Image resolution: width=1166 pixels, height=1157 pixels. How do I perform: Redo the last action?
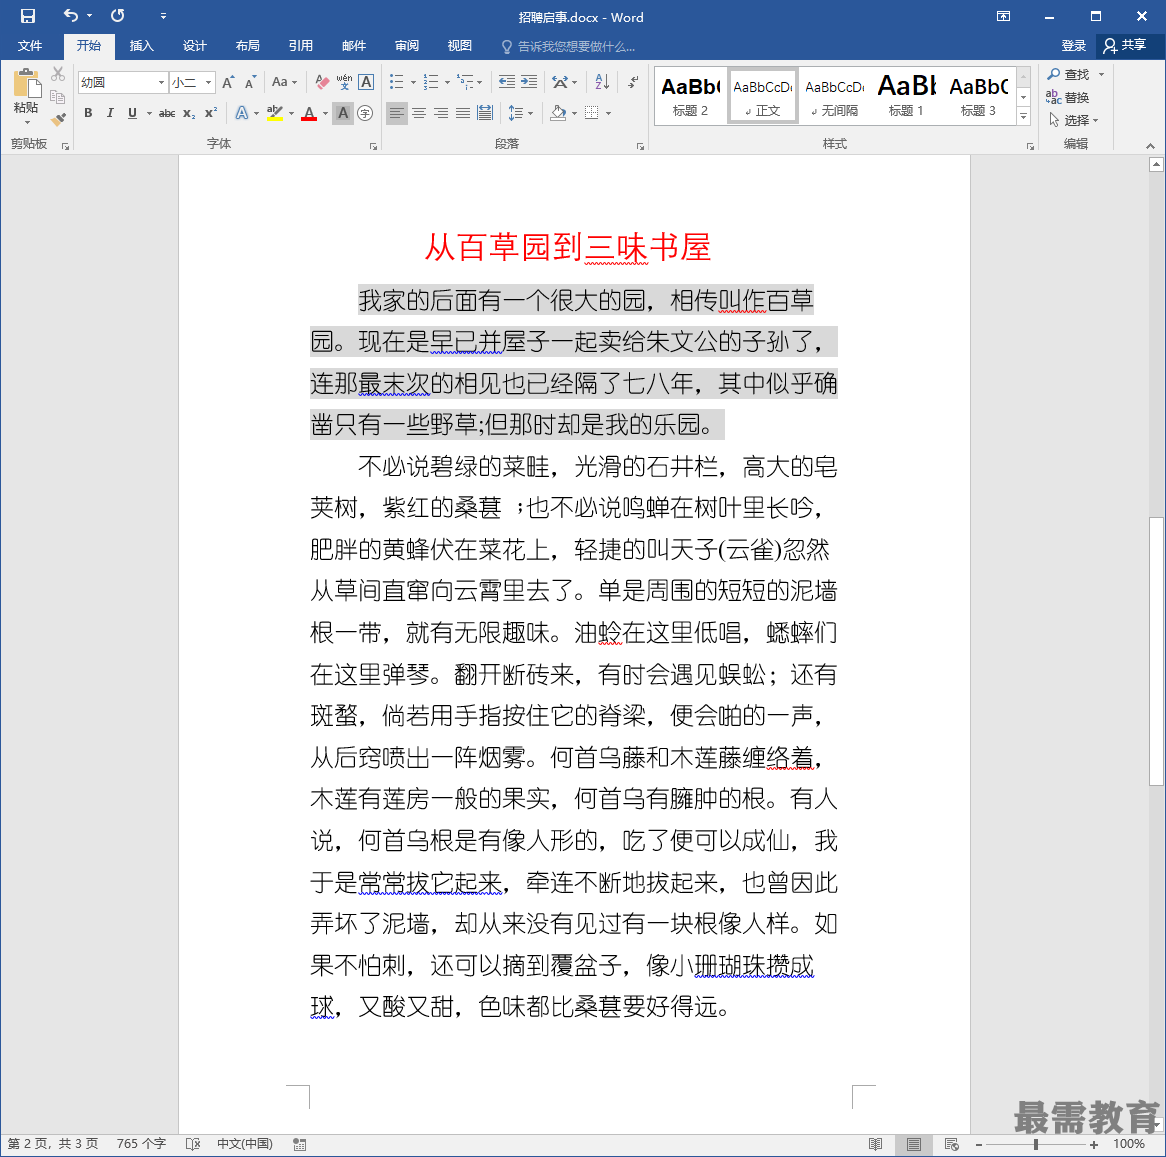point(117,16)
